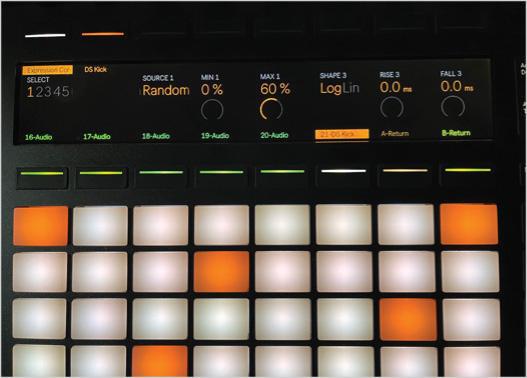
Task: Click the Max 1 60% knob
Action: [271, 109]
